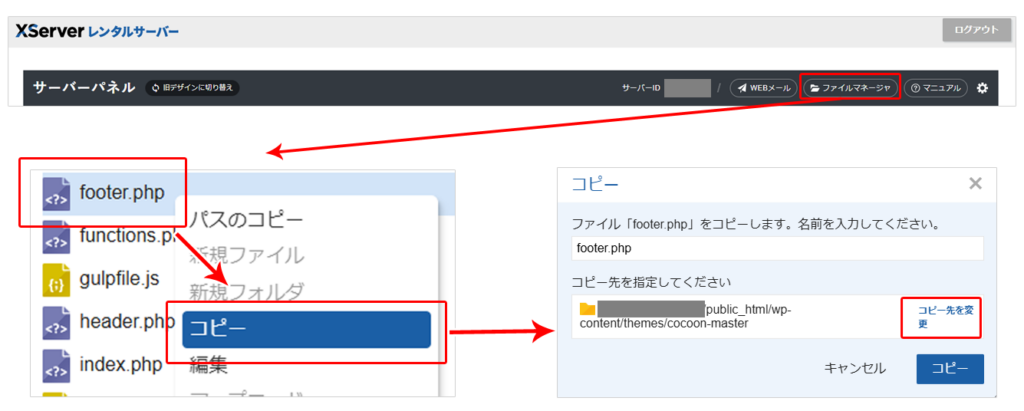Close the コピー dialog with X
Image resolution: width=1024 pixels, height=411 pixels.
(975, 184)
